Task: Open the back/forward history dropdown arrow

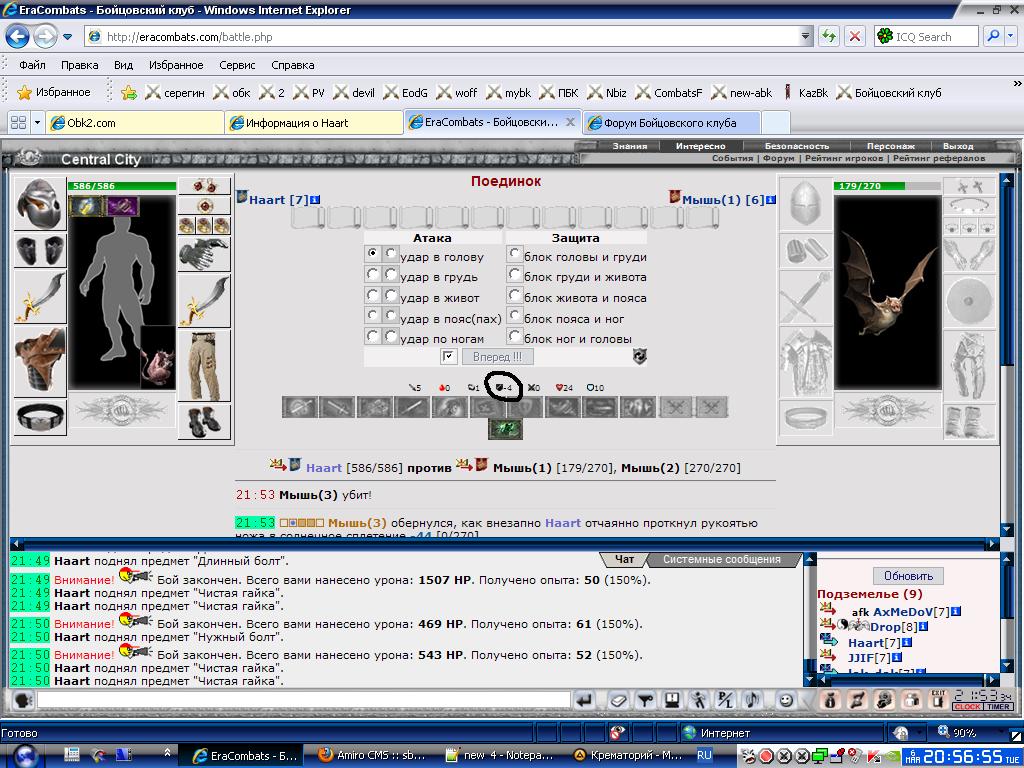Action: tap(67, 37)
